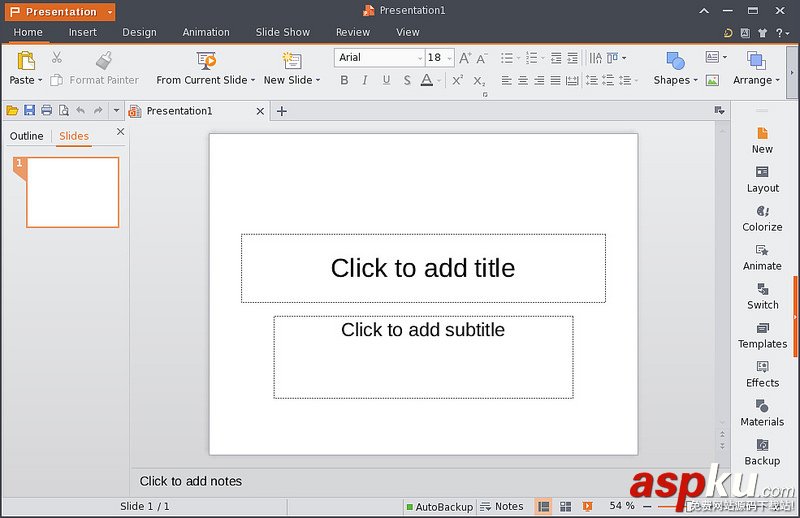Add a slide with New Slide icon

tap(292, 60)
